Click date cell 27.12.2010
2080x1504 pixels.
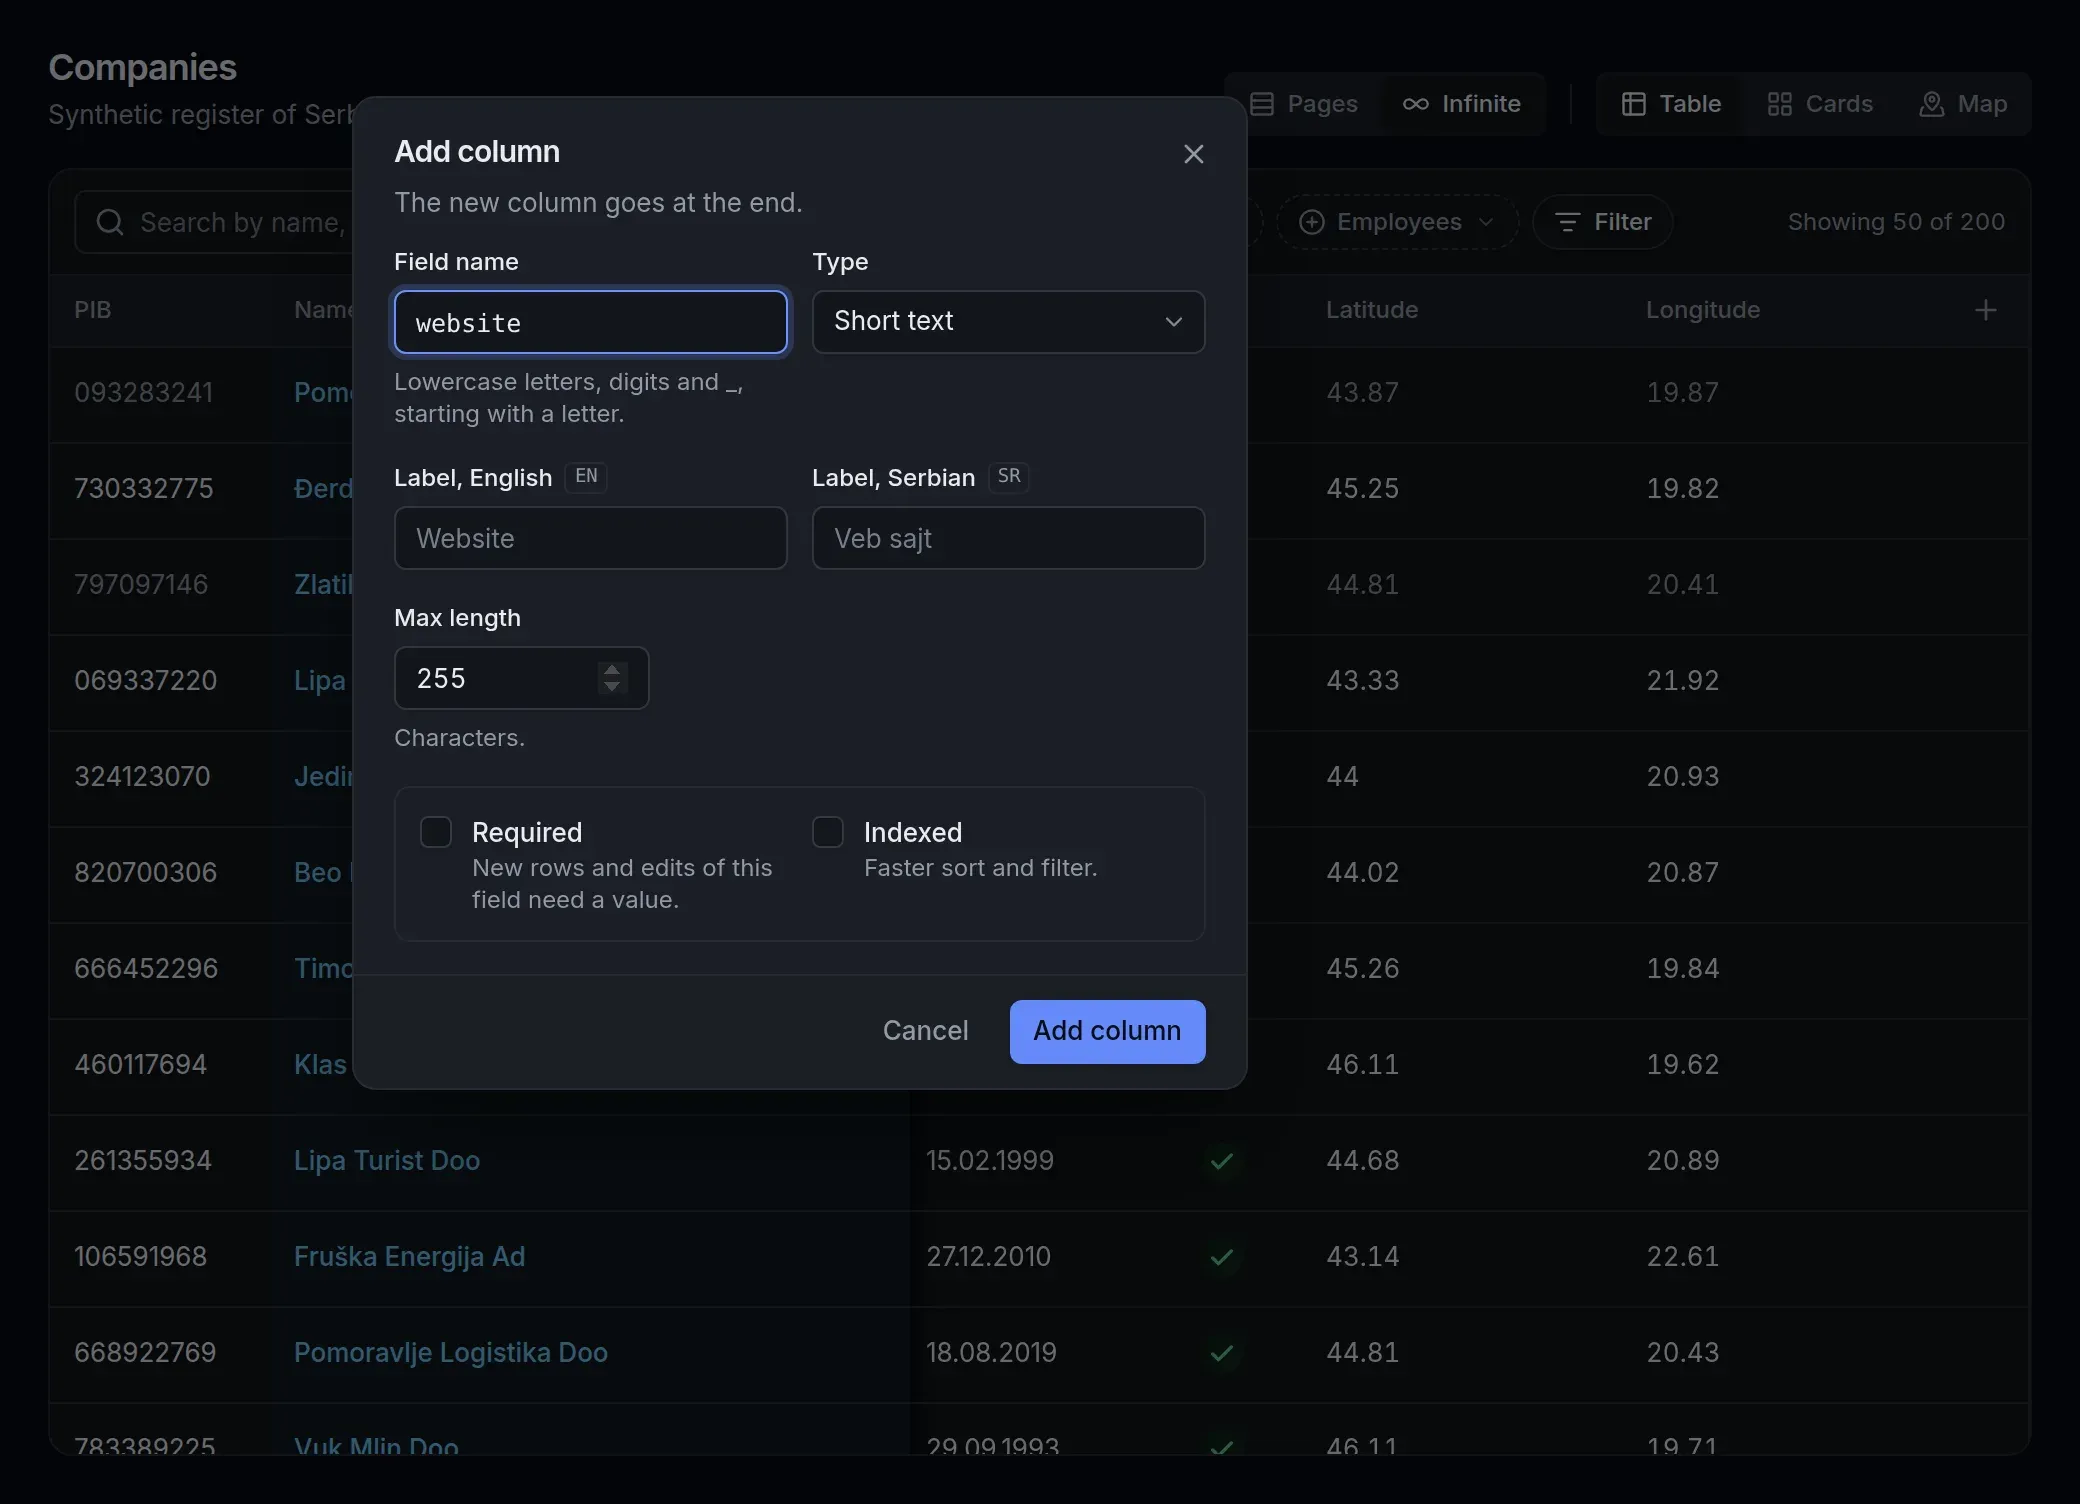coord(988,1257)
